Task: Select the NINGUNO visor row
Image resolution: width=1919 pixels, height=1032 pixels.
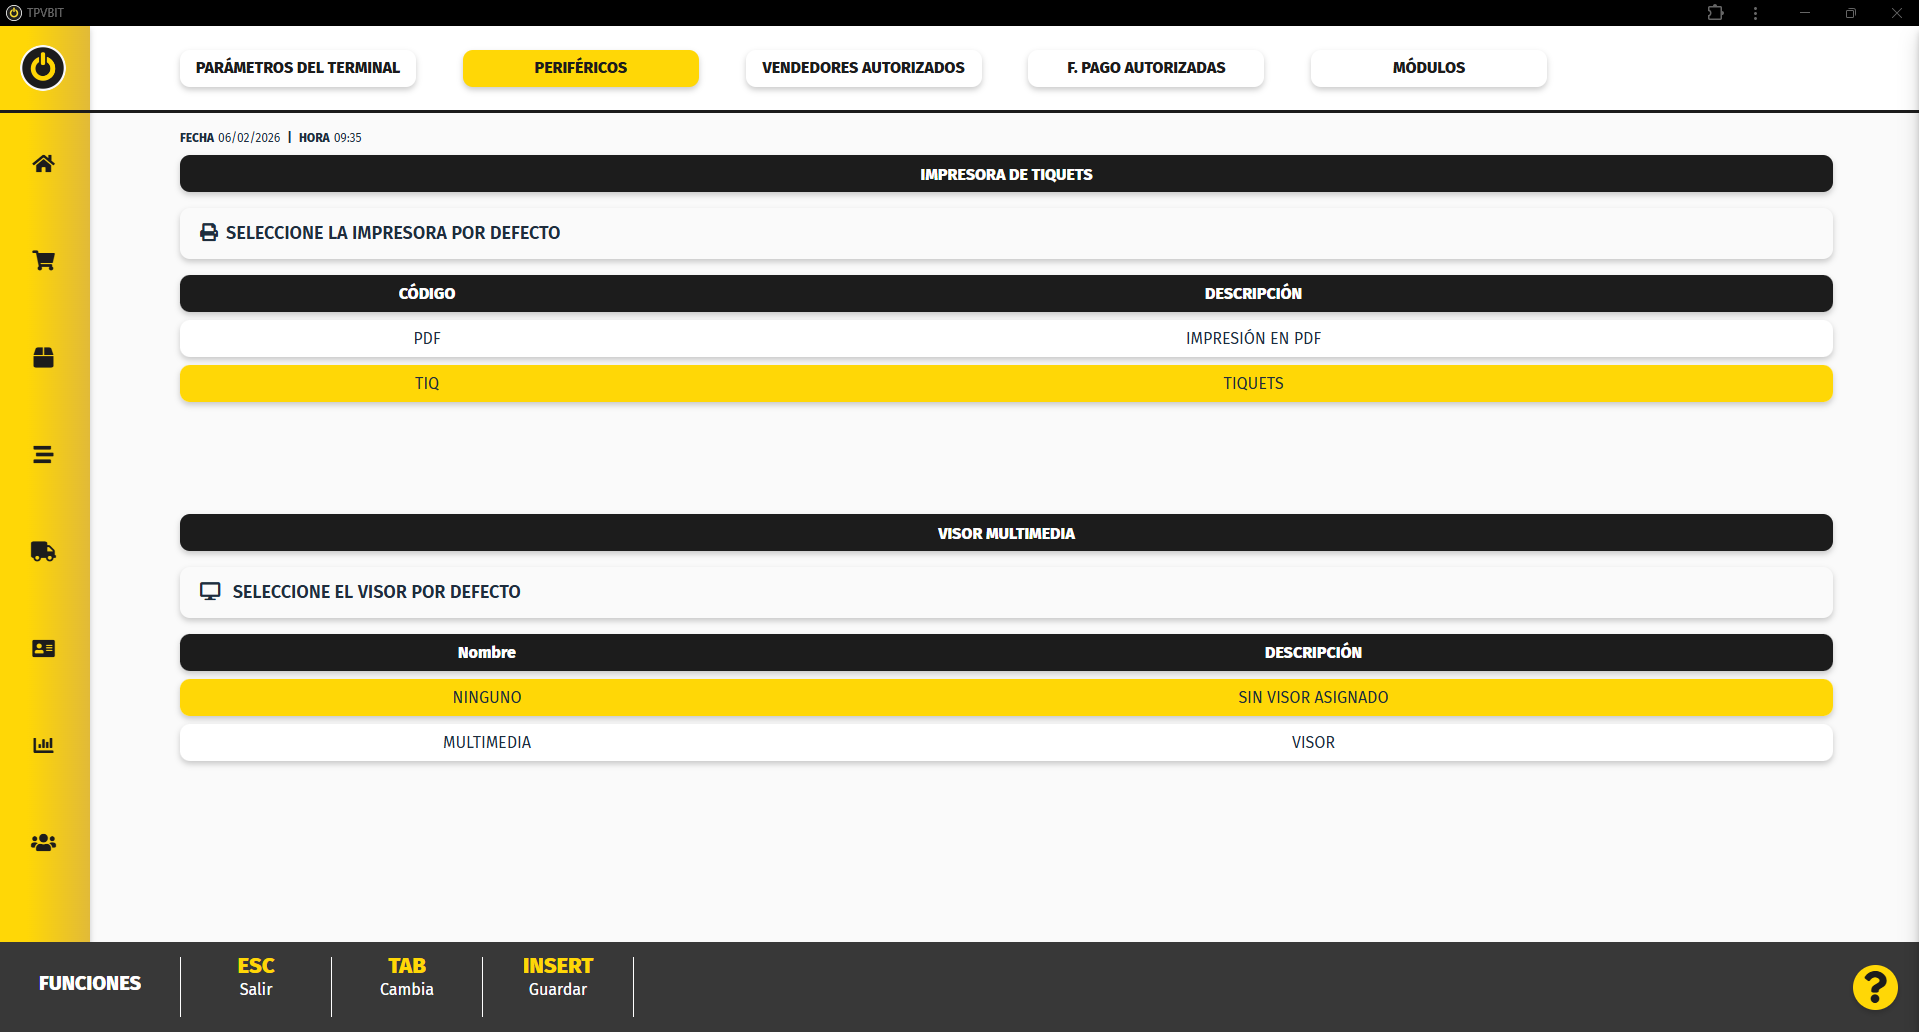Action: (1005, 698)
